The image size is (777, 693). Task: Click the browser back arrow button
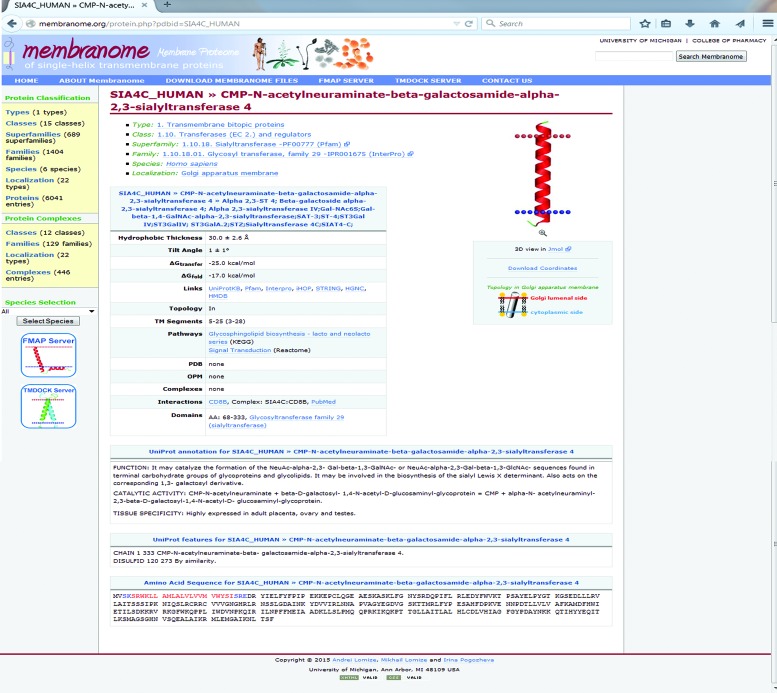tap(12, 23)
